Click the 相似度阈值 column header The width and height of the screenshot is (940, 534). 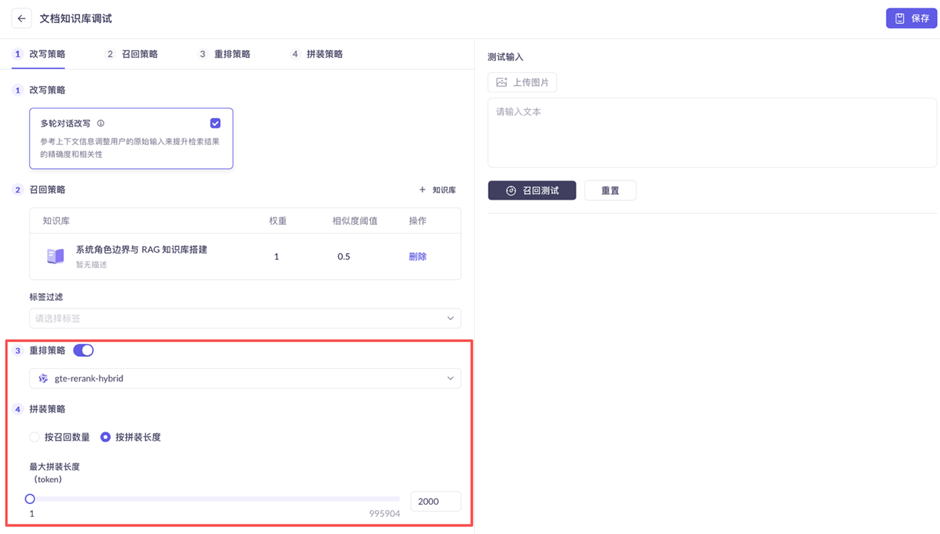point(355,221)
